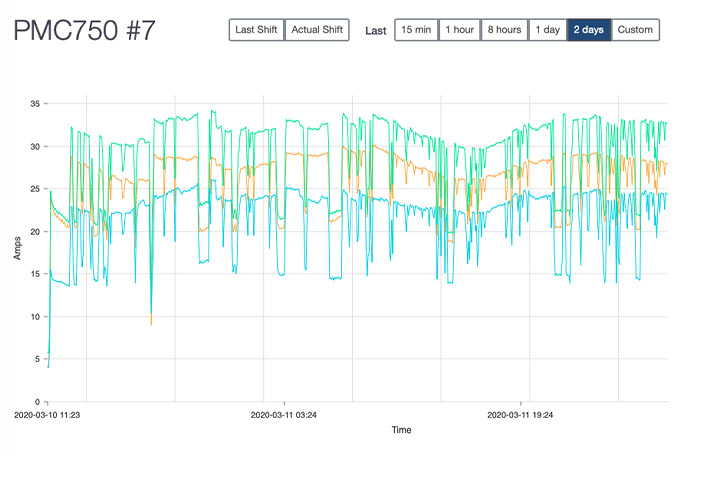Click the 35 value on the y-axis
The image size is (720, 500).
point(33,104)
